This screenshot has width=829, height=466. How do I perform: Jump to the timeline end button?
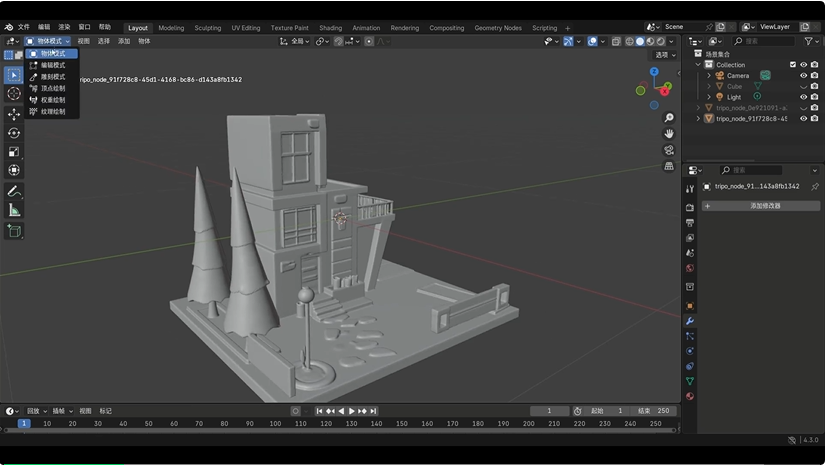(373, 411)
